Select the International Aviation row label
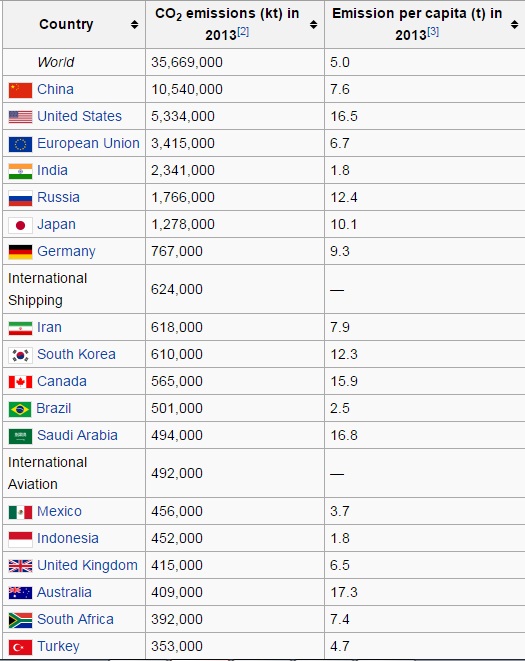 click(x=47, y=473)
